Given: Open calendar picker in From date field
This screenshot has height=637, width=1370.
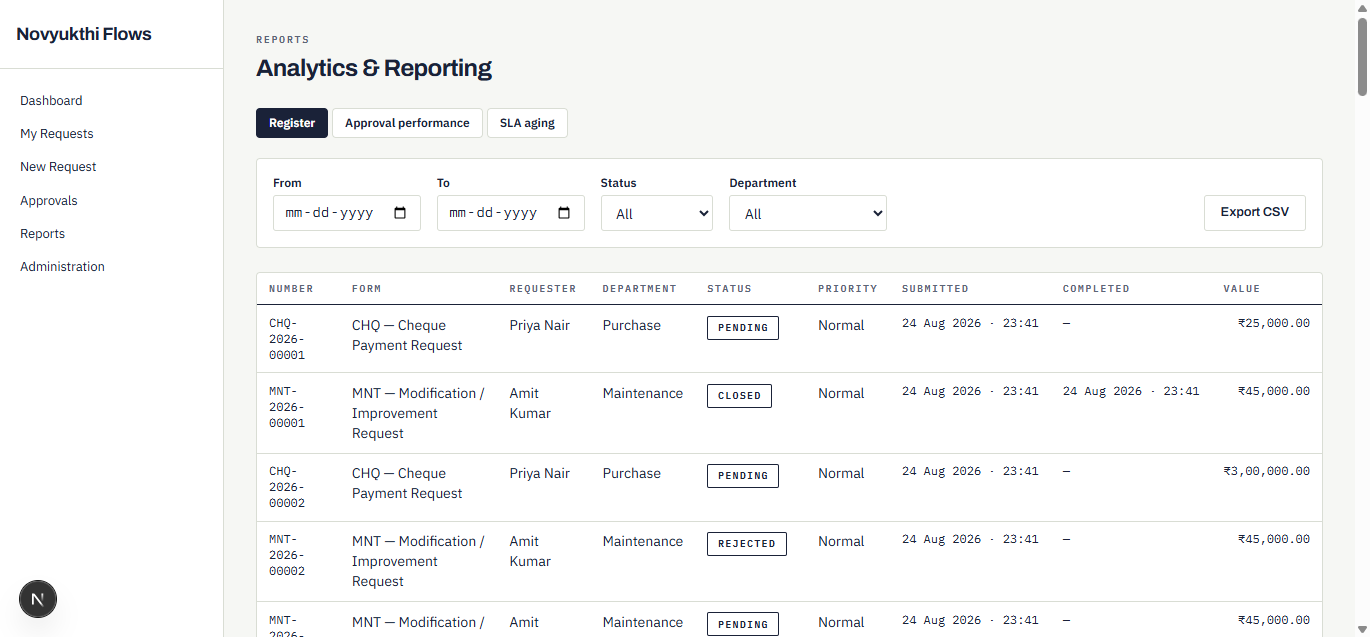Looking at the screenshot, I should (x=401, y=213).
